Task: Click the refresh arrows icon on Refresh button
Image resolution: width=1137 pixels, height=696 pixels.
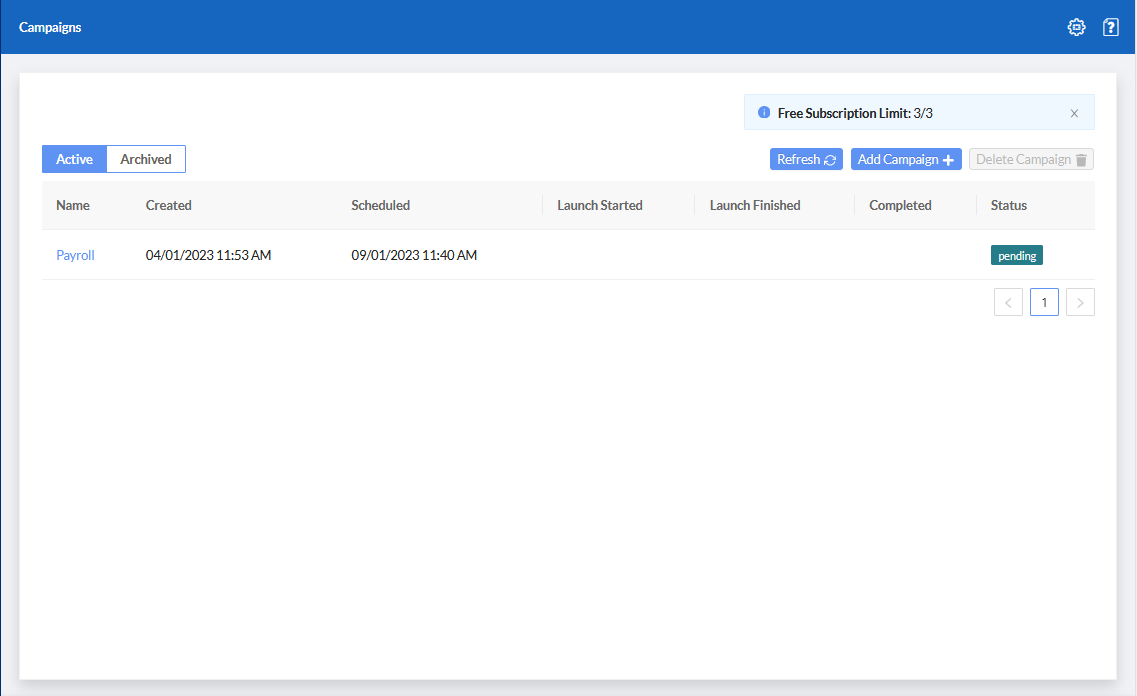Action: 831,159
